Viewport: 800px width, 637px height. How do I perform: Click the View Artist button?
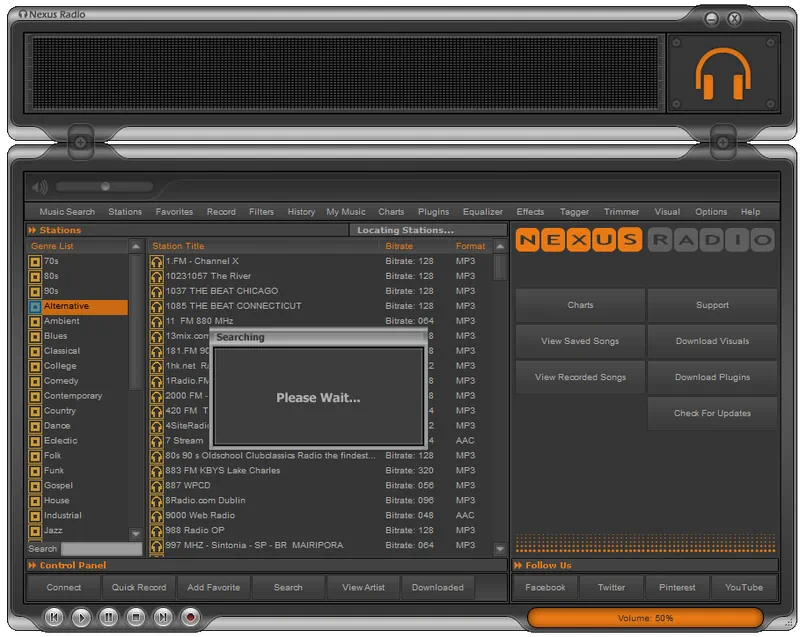click(363, 588)
